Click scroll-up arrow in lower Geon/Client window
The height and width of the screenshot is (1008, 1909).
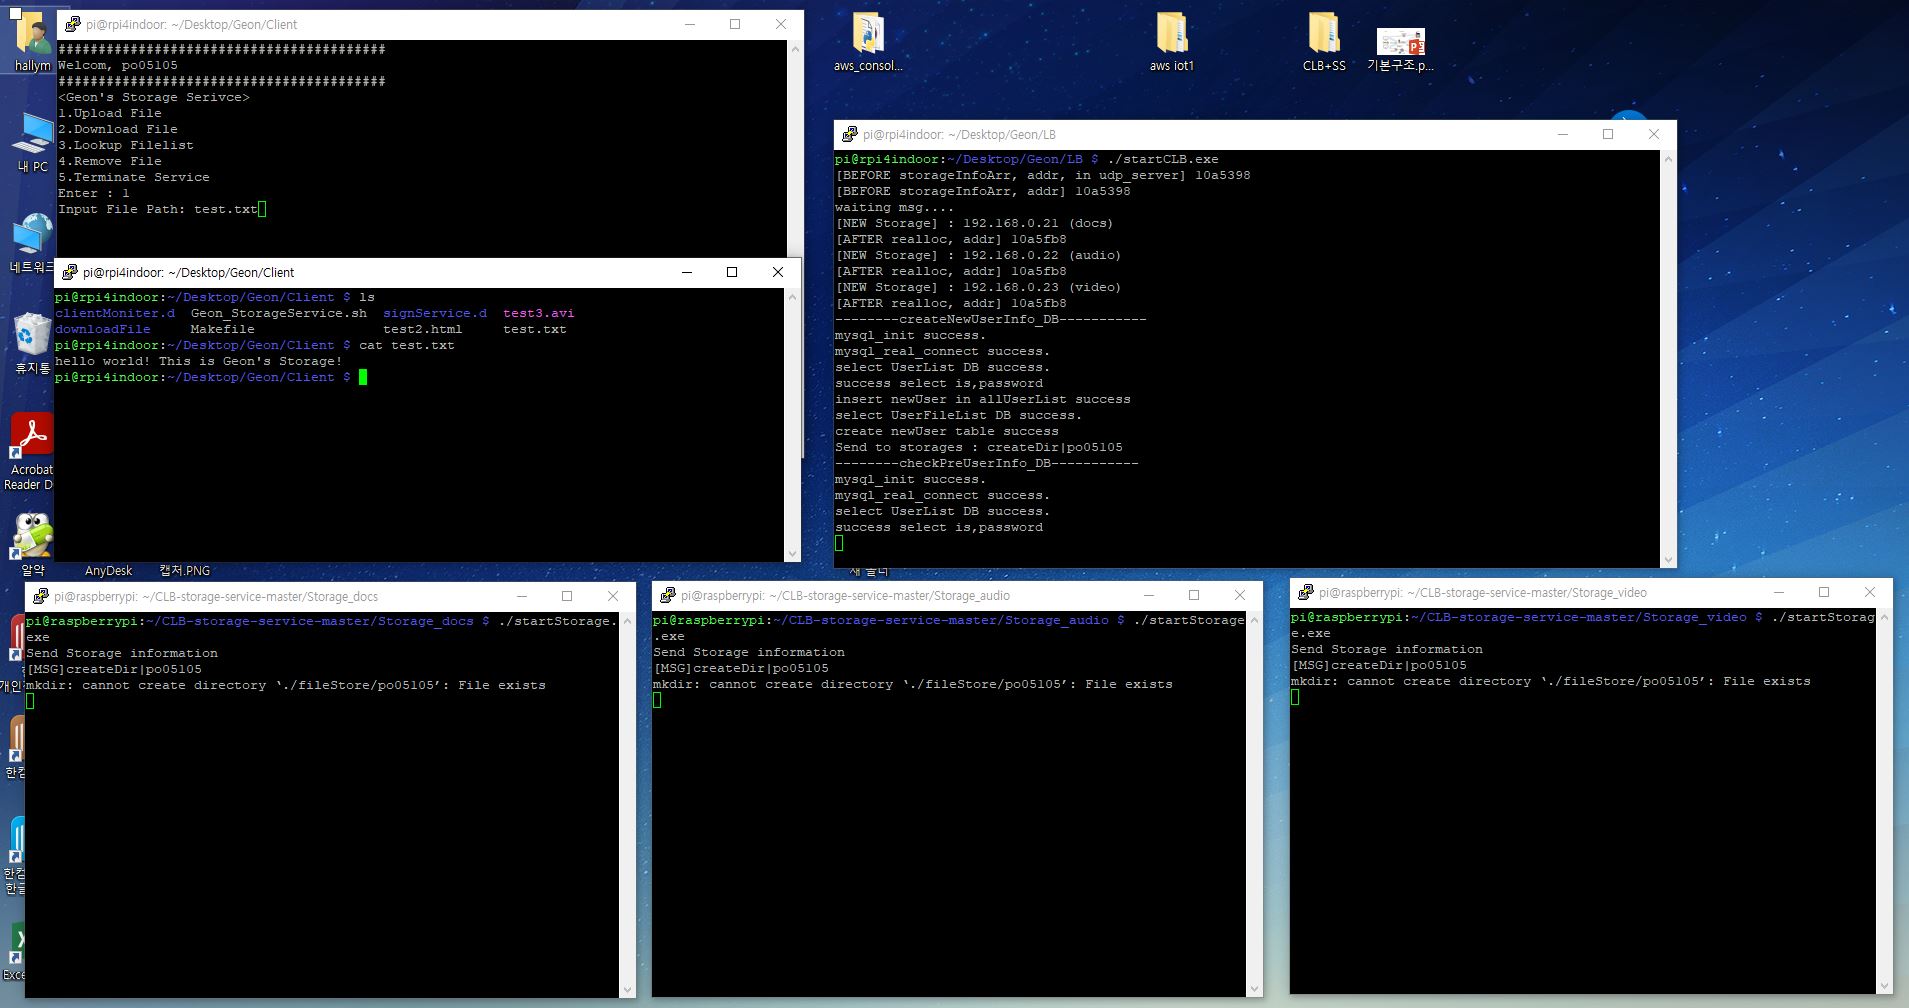[793, 297]
